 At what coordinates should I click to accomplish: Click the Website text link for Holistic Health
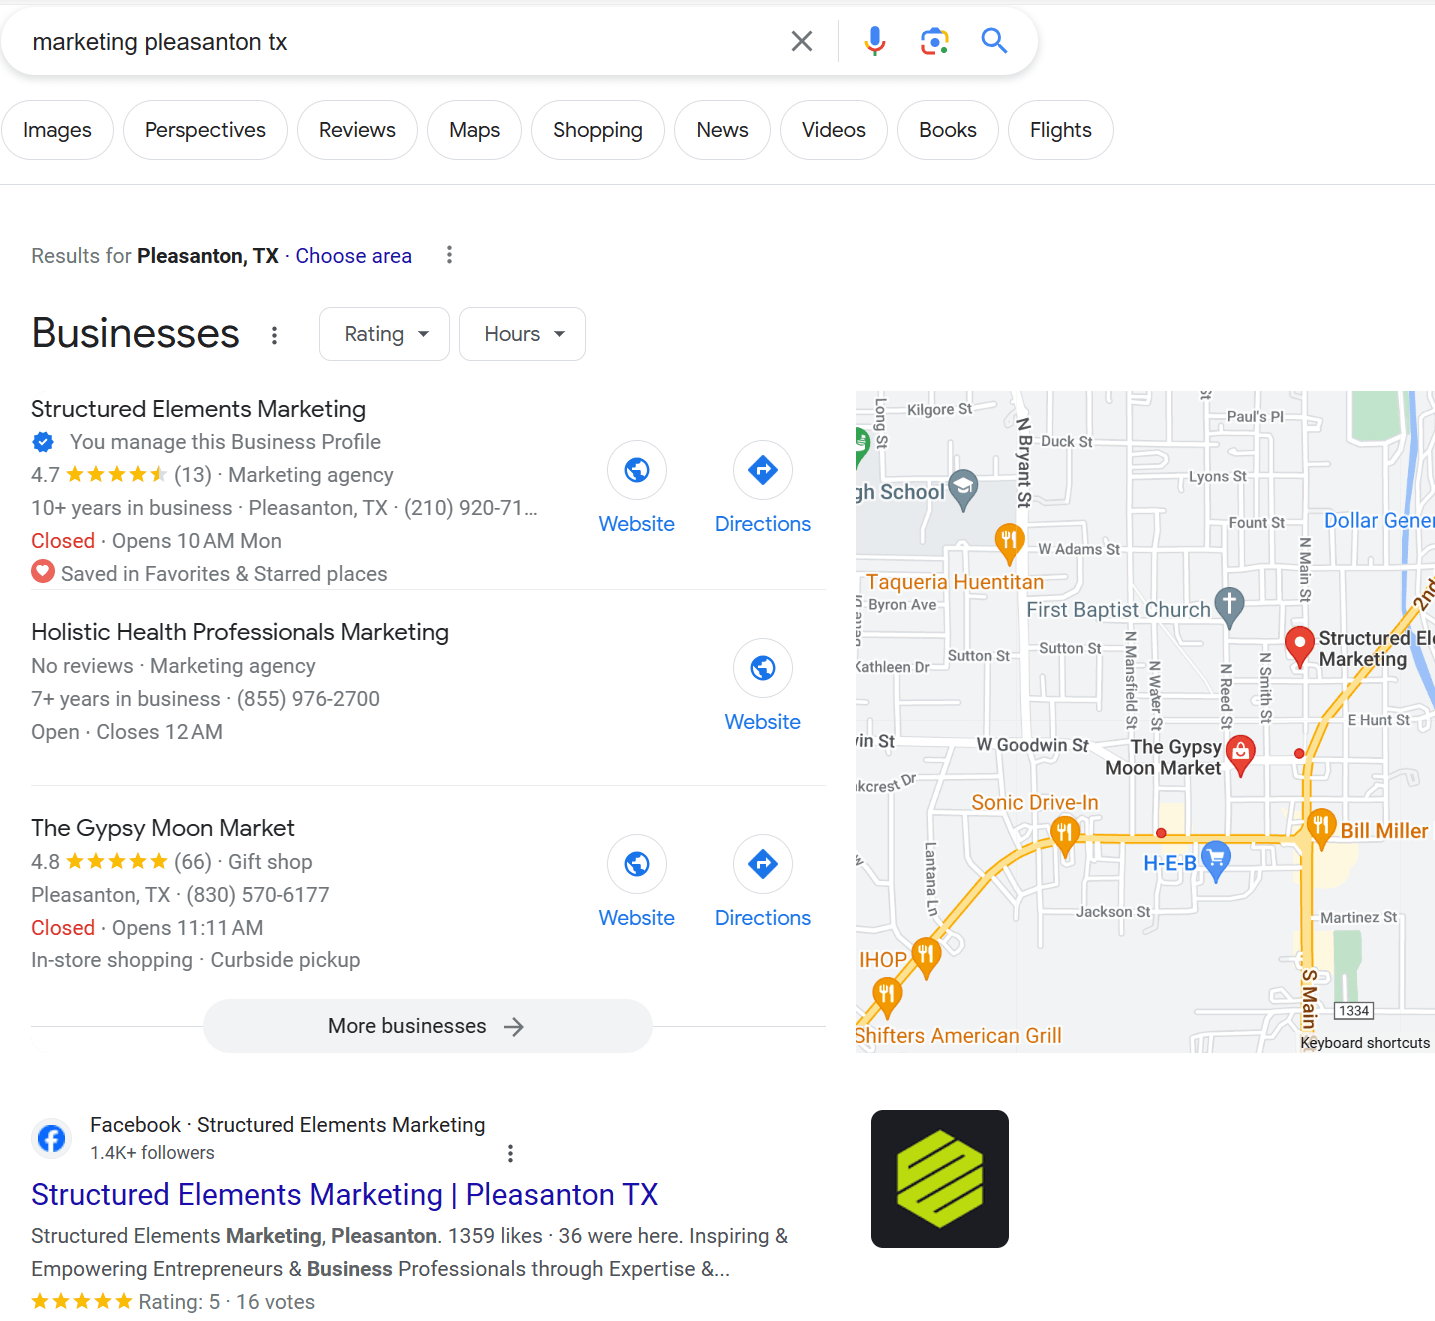[763, 722]
